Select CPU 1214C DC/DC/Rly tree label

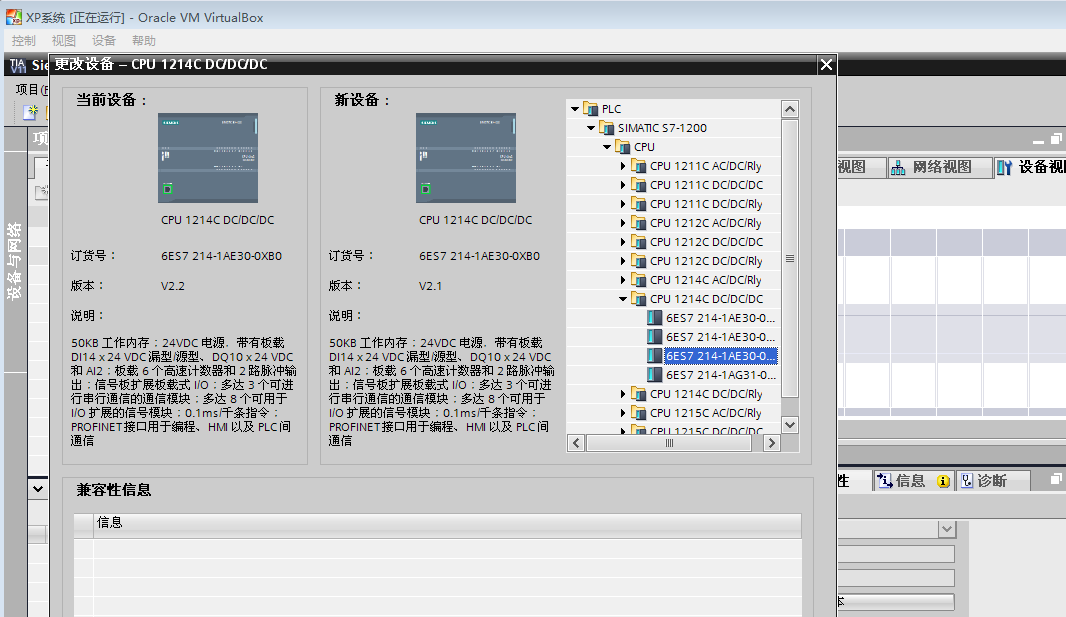[706, 394]
